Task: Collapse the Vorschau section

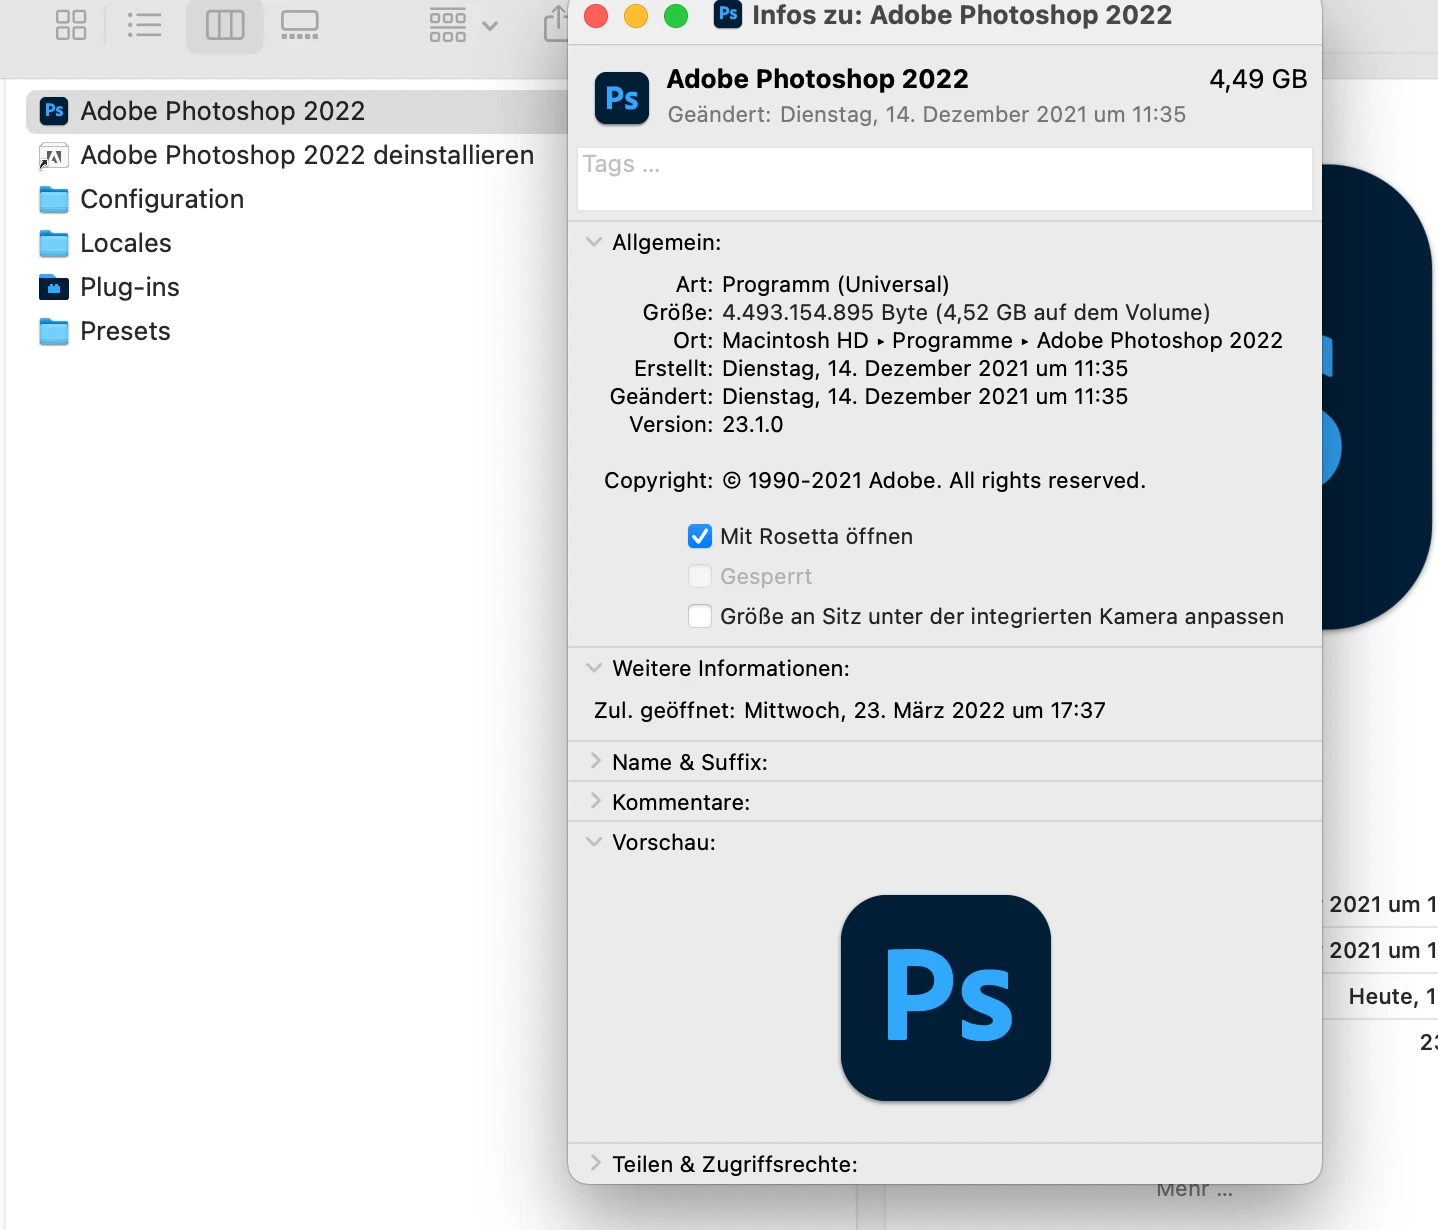Action: click(594, 842)
